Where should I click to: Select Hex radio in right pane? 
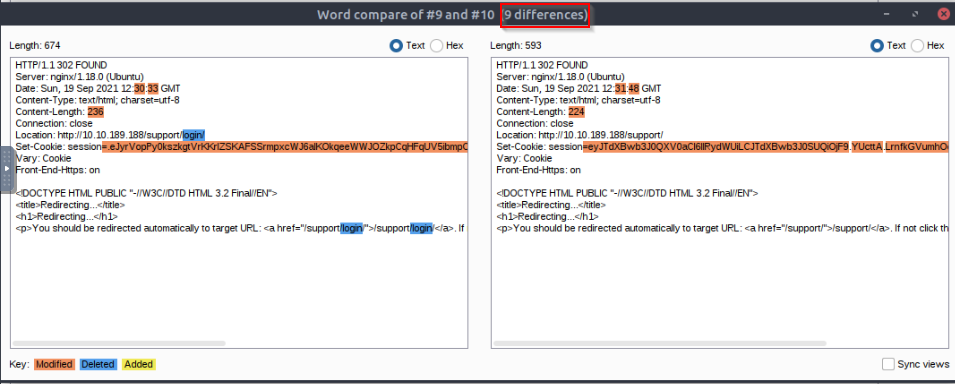click(918, 46)
